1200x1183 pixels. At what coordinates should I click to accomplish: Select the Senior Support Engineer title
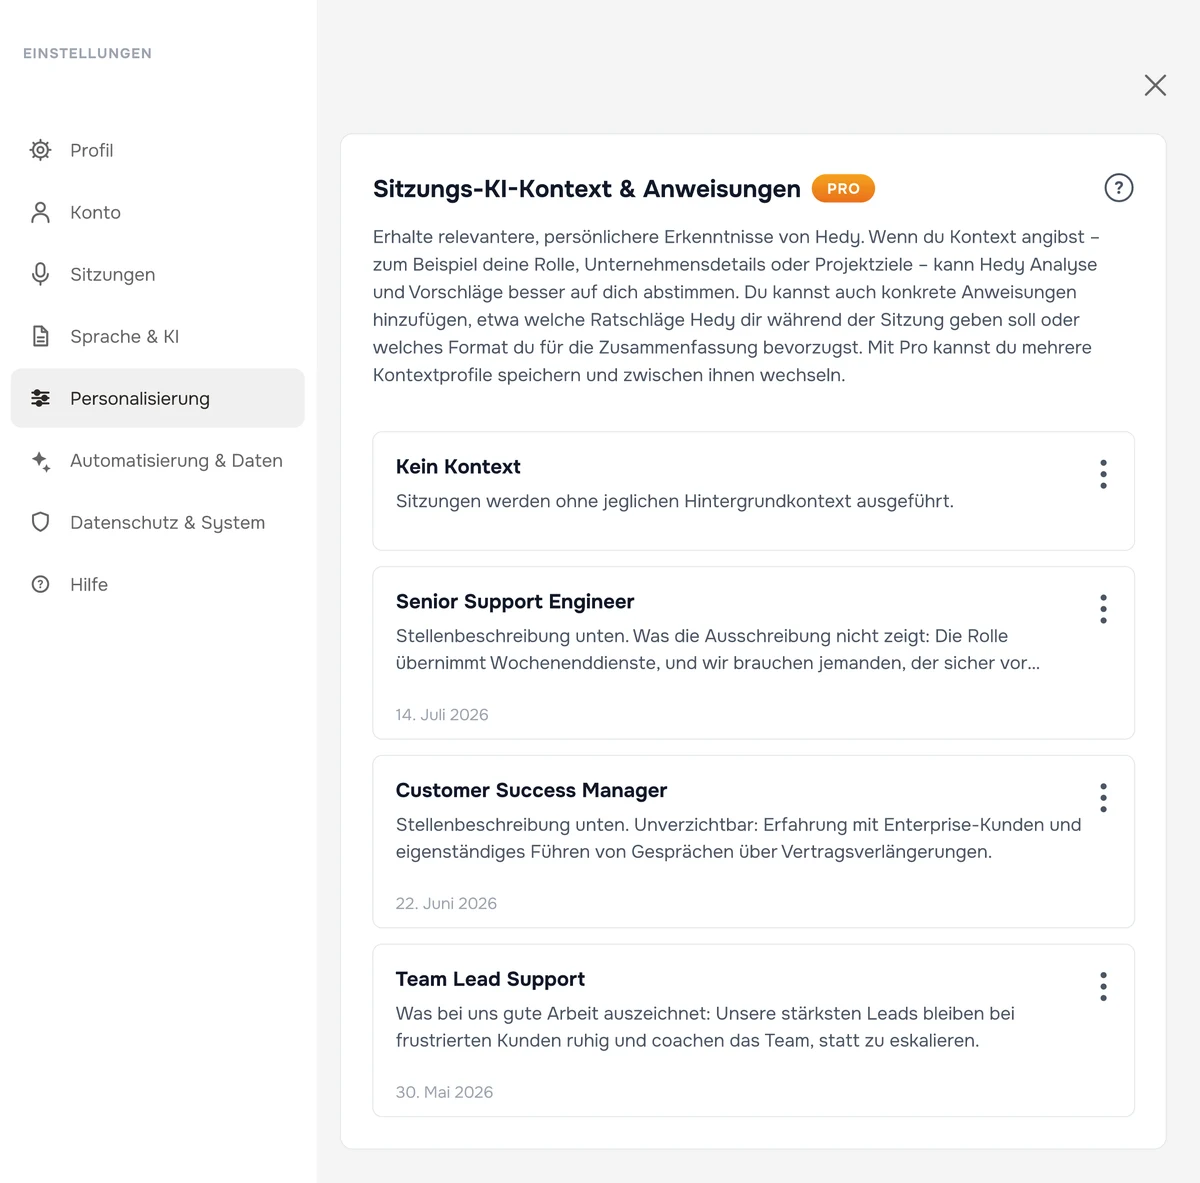[515, 602]
